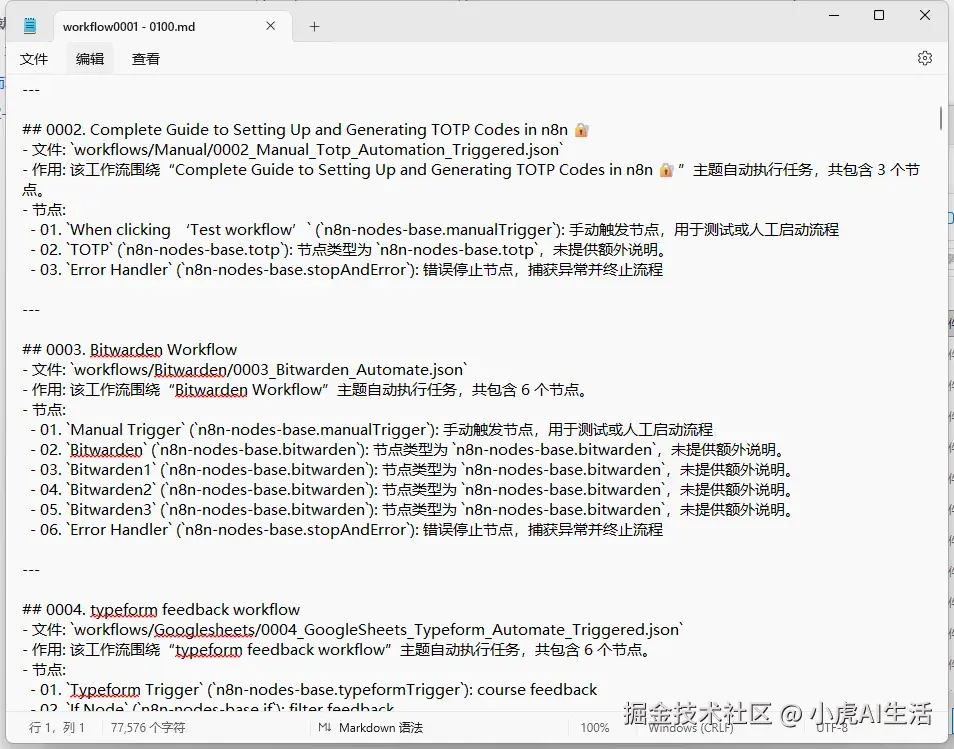
Task: Close the workflow0001 - 0100.md tab
Action: point(271,26)
